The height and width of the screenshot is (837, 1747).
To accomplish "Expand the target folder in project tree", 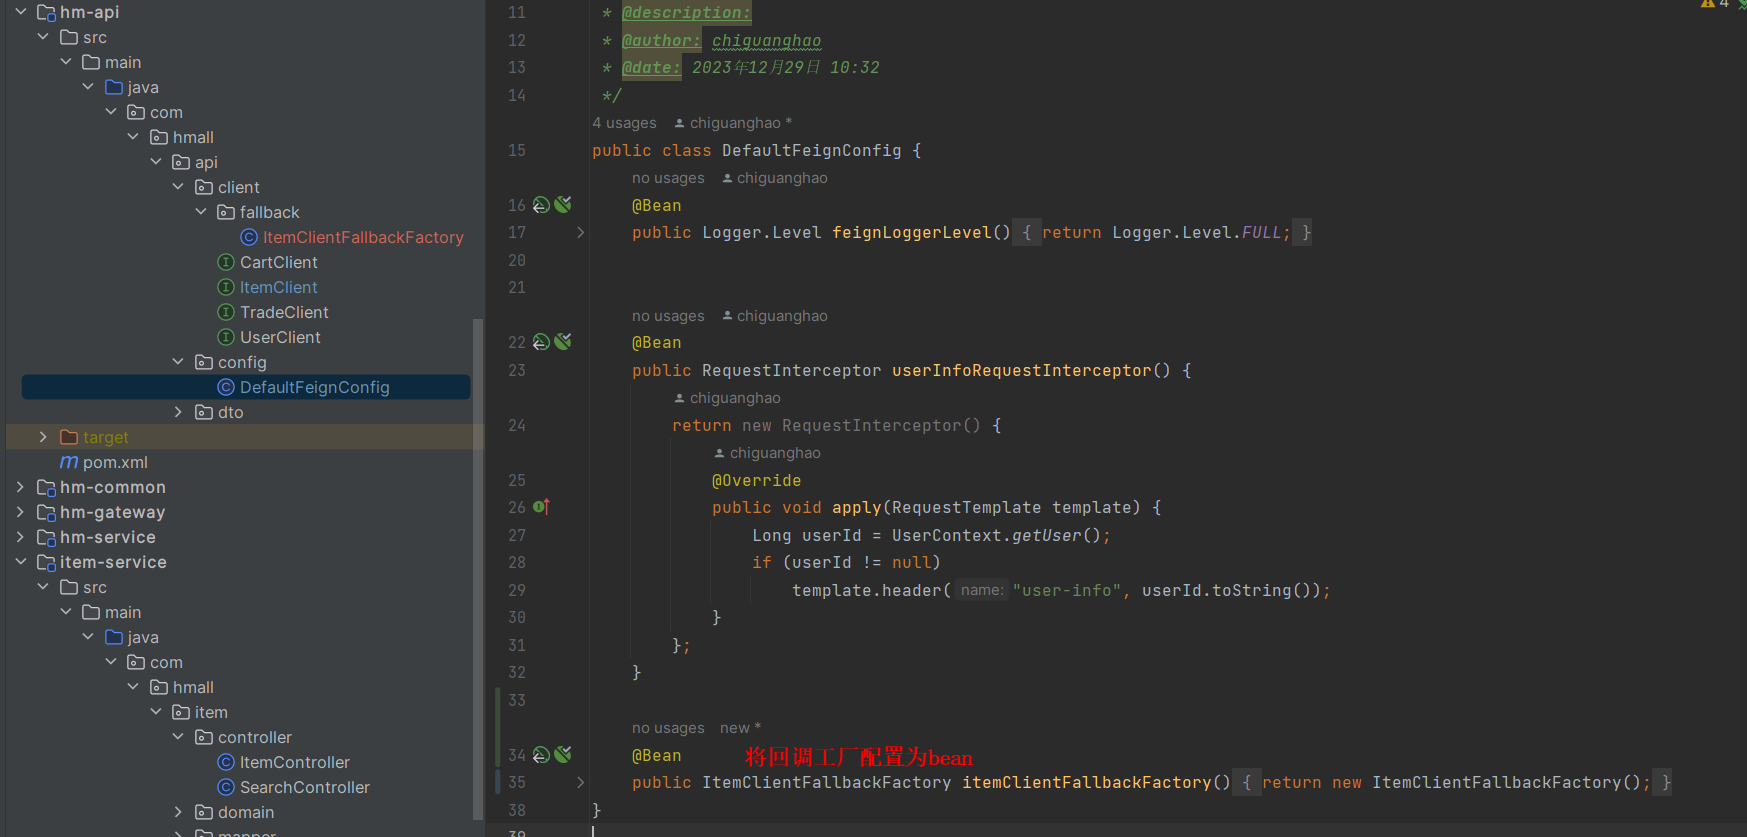I will tap(43, 437).
